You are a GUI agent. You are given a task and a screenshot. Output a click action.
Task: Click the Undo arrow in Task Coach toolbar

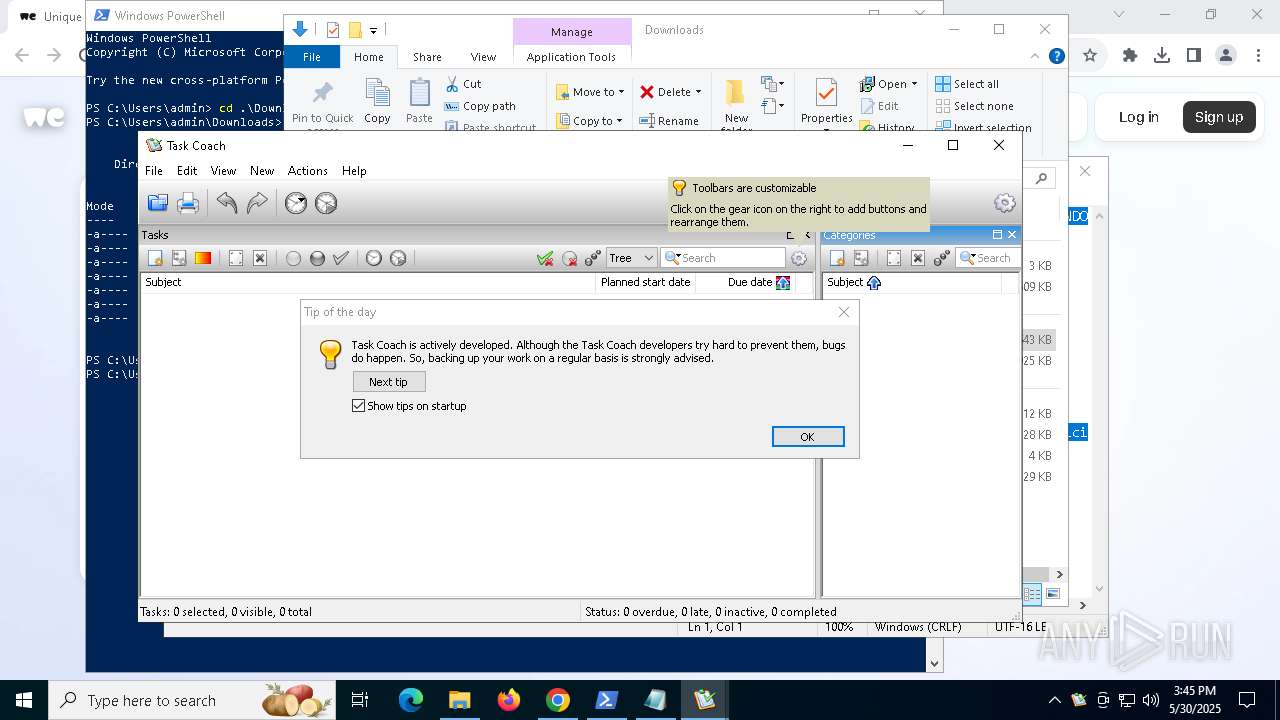[227, 204]
